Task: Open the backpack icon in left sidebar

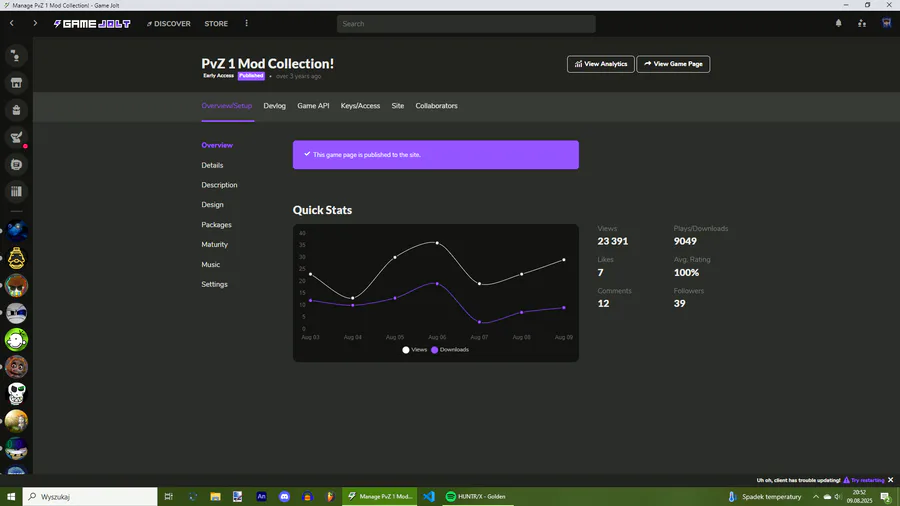Action: [x=16, y=110]
